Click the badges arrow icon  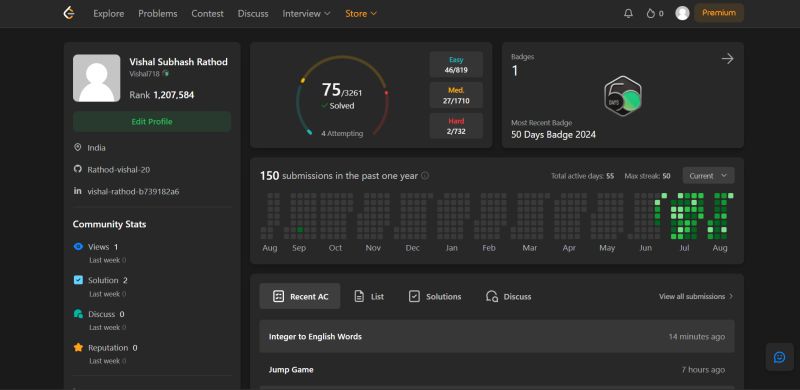727,59
